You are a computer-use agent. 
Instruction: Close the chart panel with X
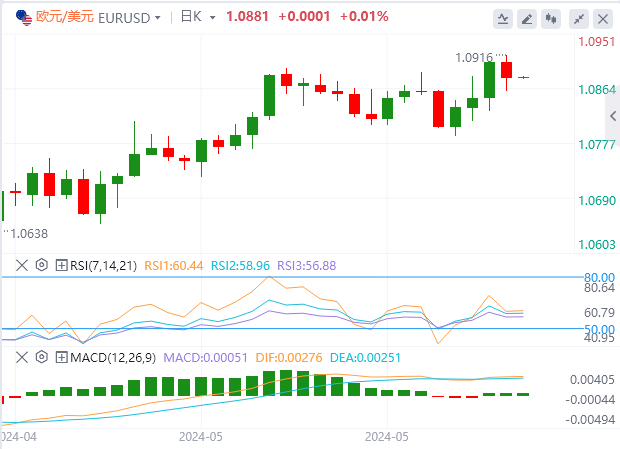(x=603, y=19)
